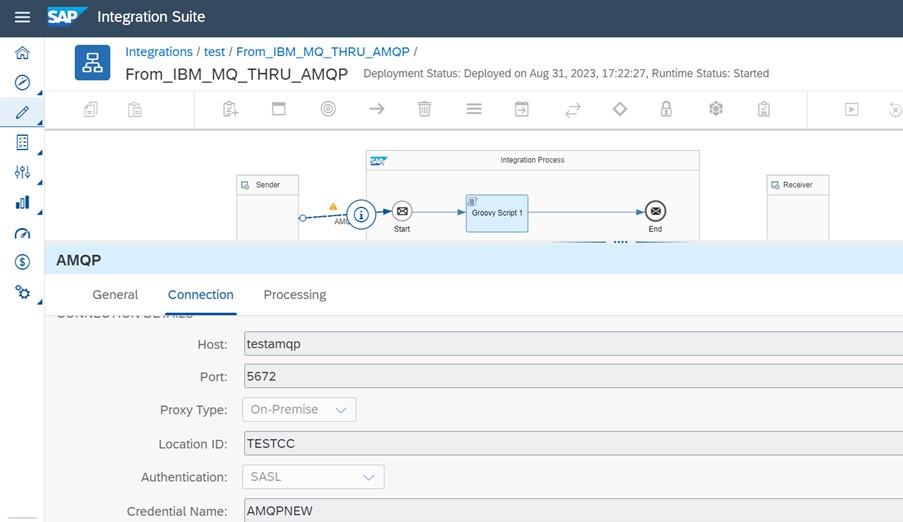Click the AMQP adapter info icon
The width and height of the screenshot is (903, 522).
pos(361,215)
